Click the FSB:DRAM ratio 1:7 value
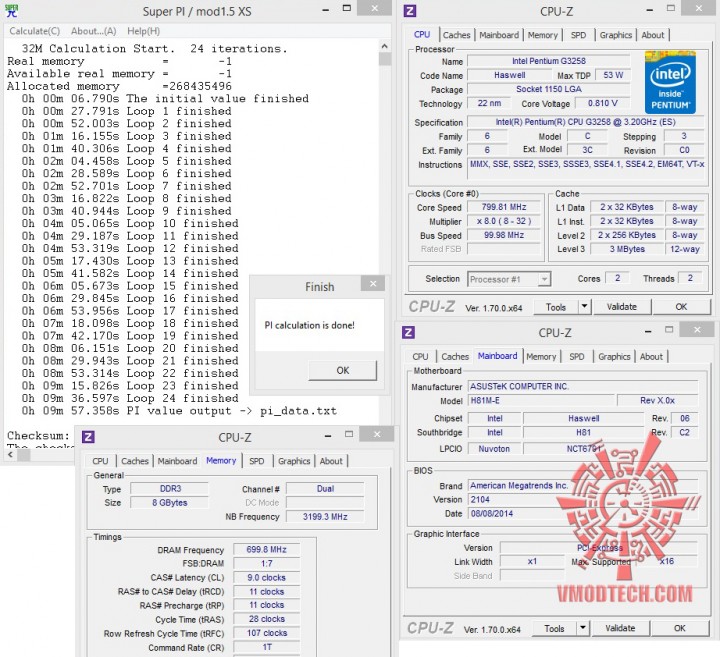 tap(266, 563)
